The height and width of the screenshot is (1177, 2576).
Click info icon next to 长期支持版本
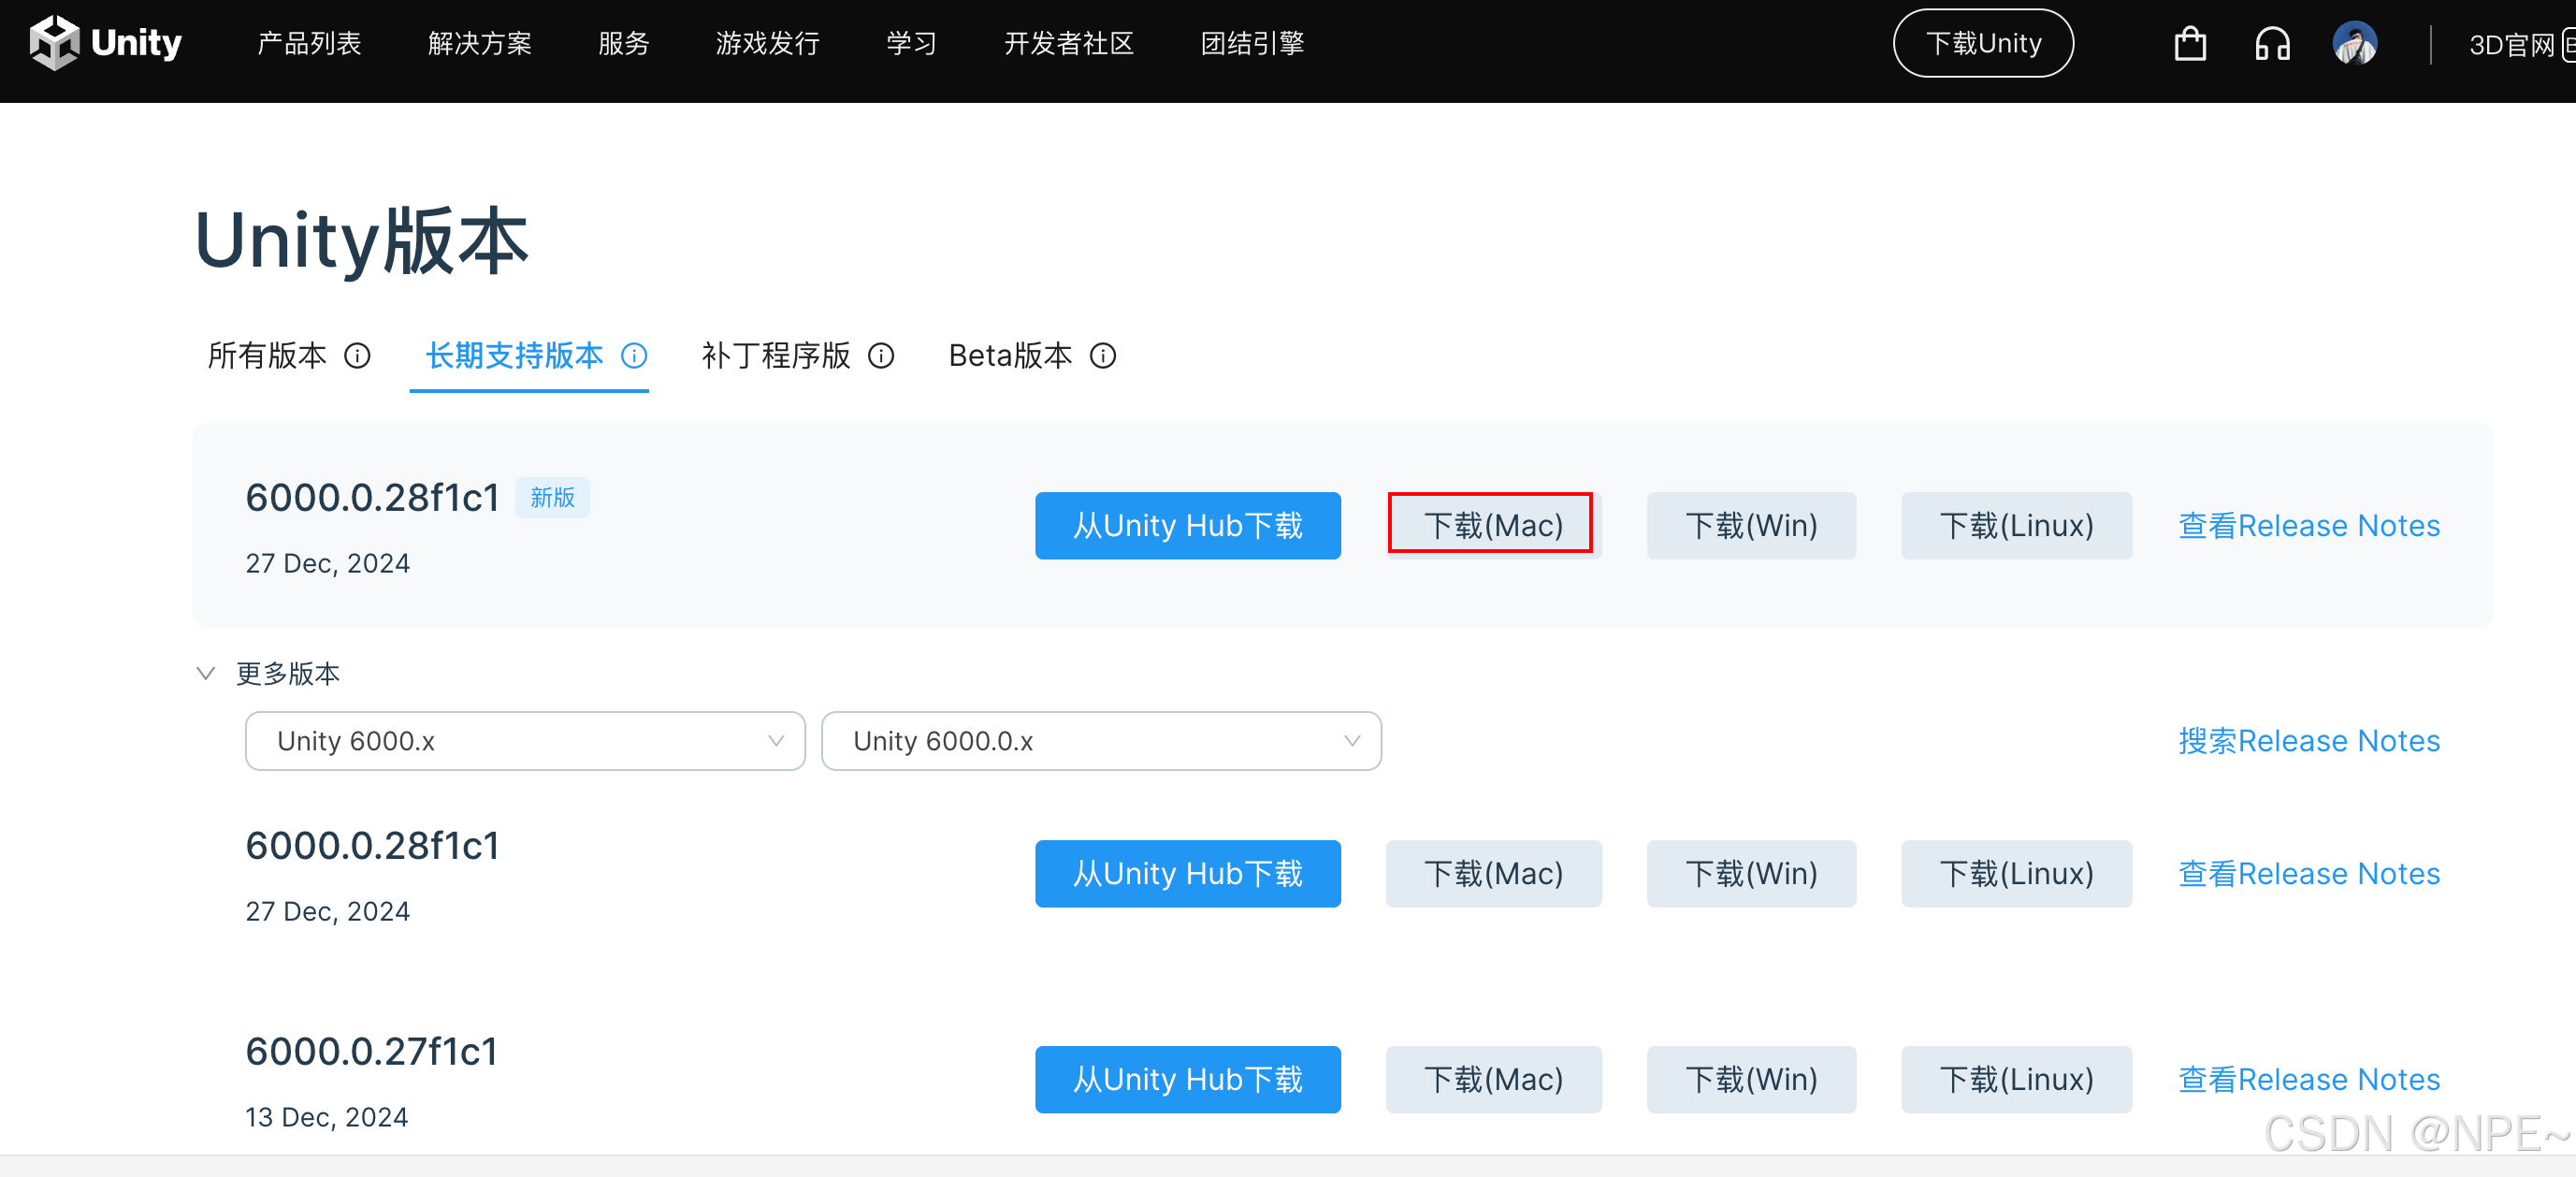point(634,356)
